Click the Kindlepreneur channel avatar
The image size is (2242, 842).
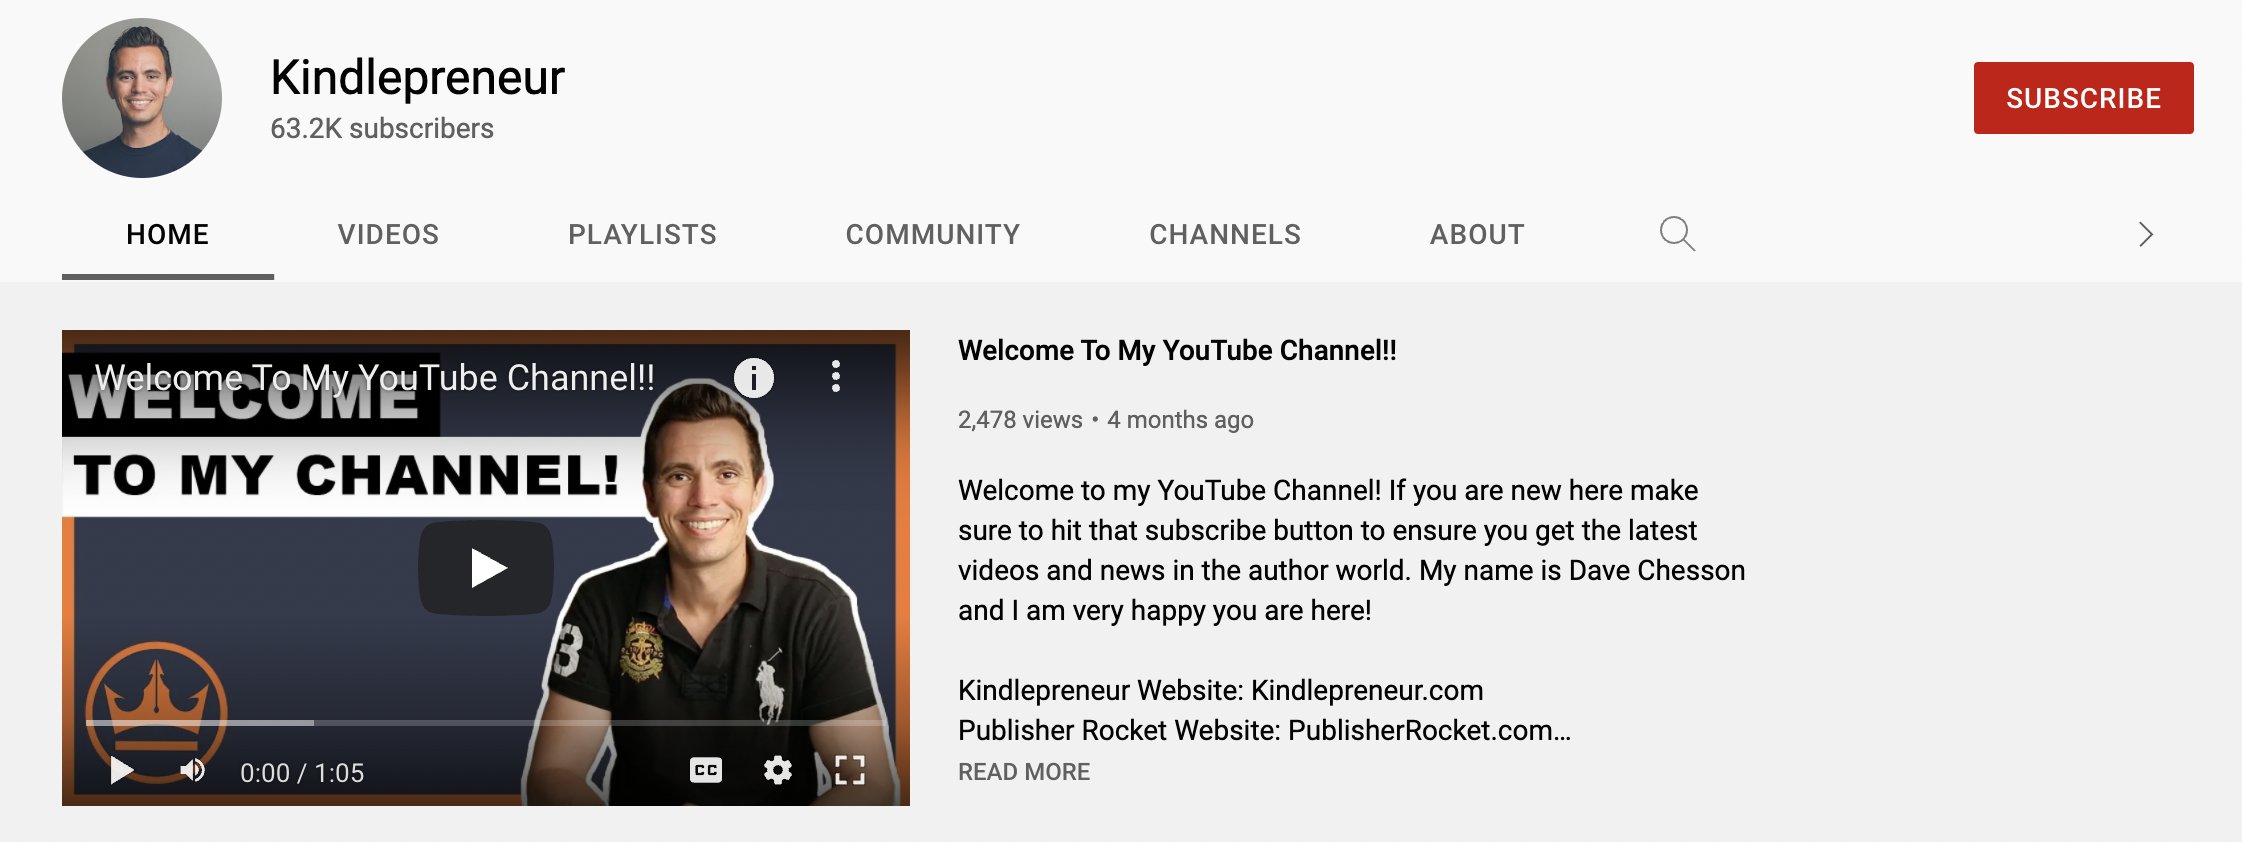click(x=142, y=98)
